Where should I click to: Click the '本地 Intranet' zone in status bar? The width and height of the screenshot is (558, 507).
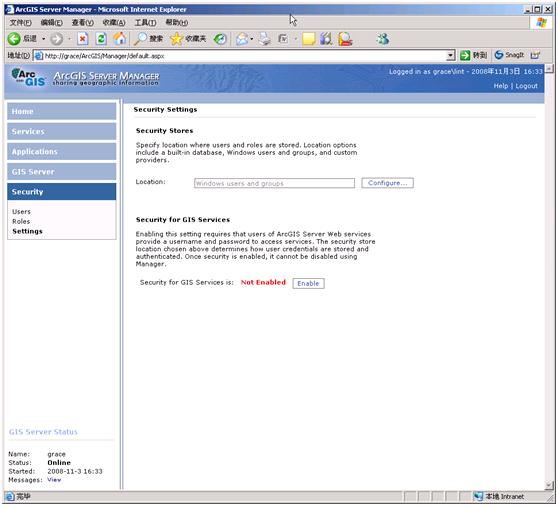pos(499,496)
